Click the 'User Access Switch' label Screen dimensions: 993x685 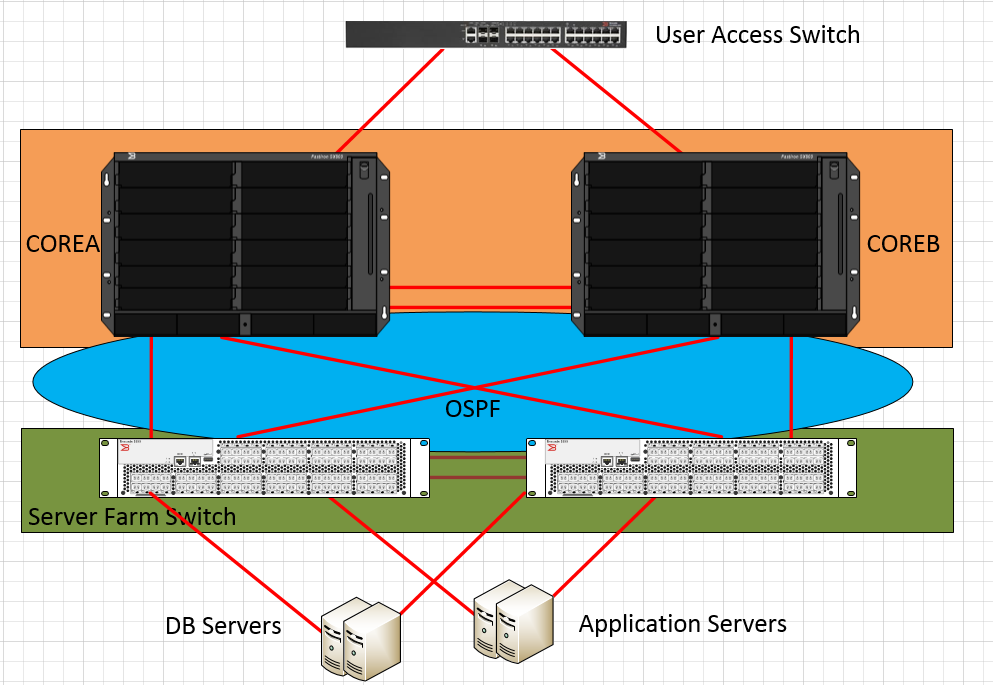(757, 35)
